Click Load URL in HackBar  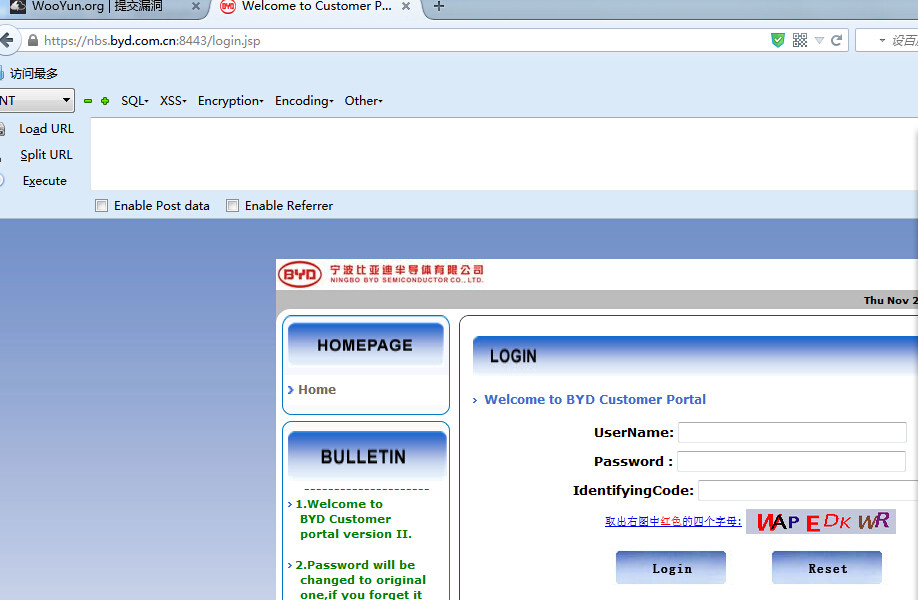[46, 129]
